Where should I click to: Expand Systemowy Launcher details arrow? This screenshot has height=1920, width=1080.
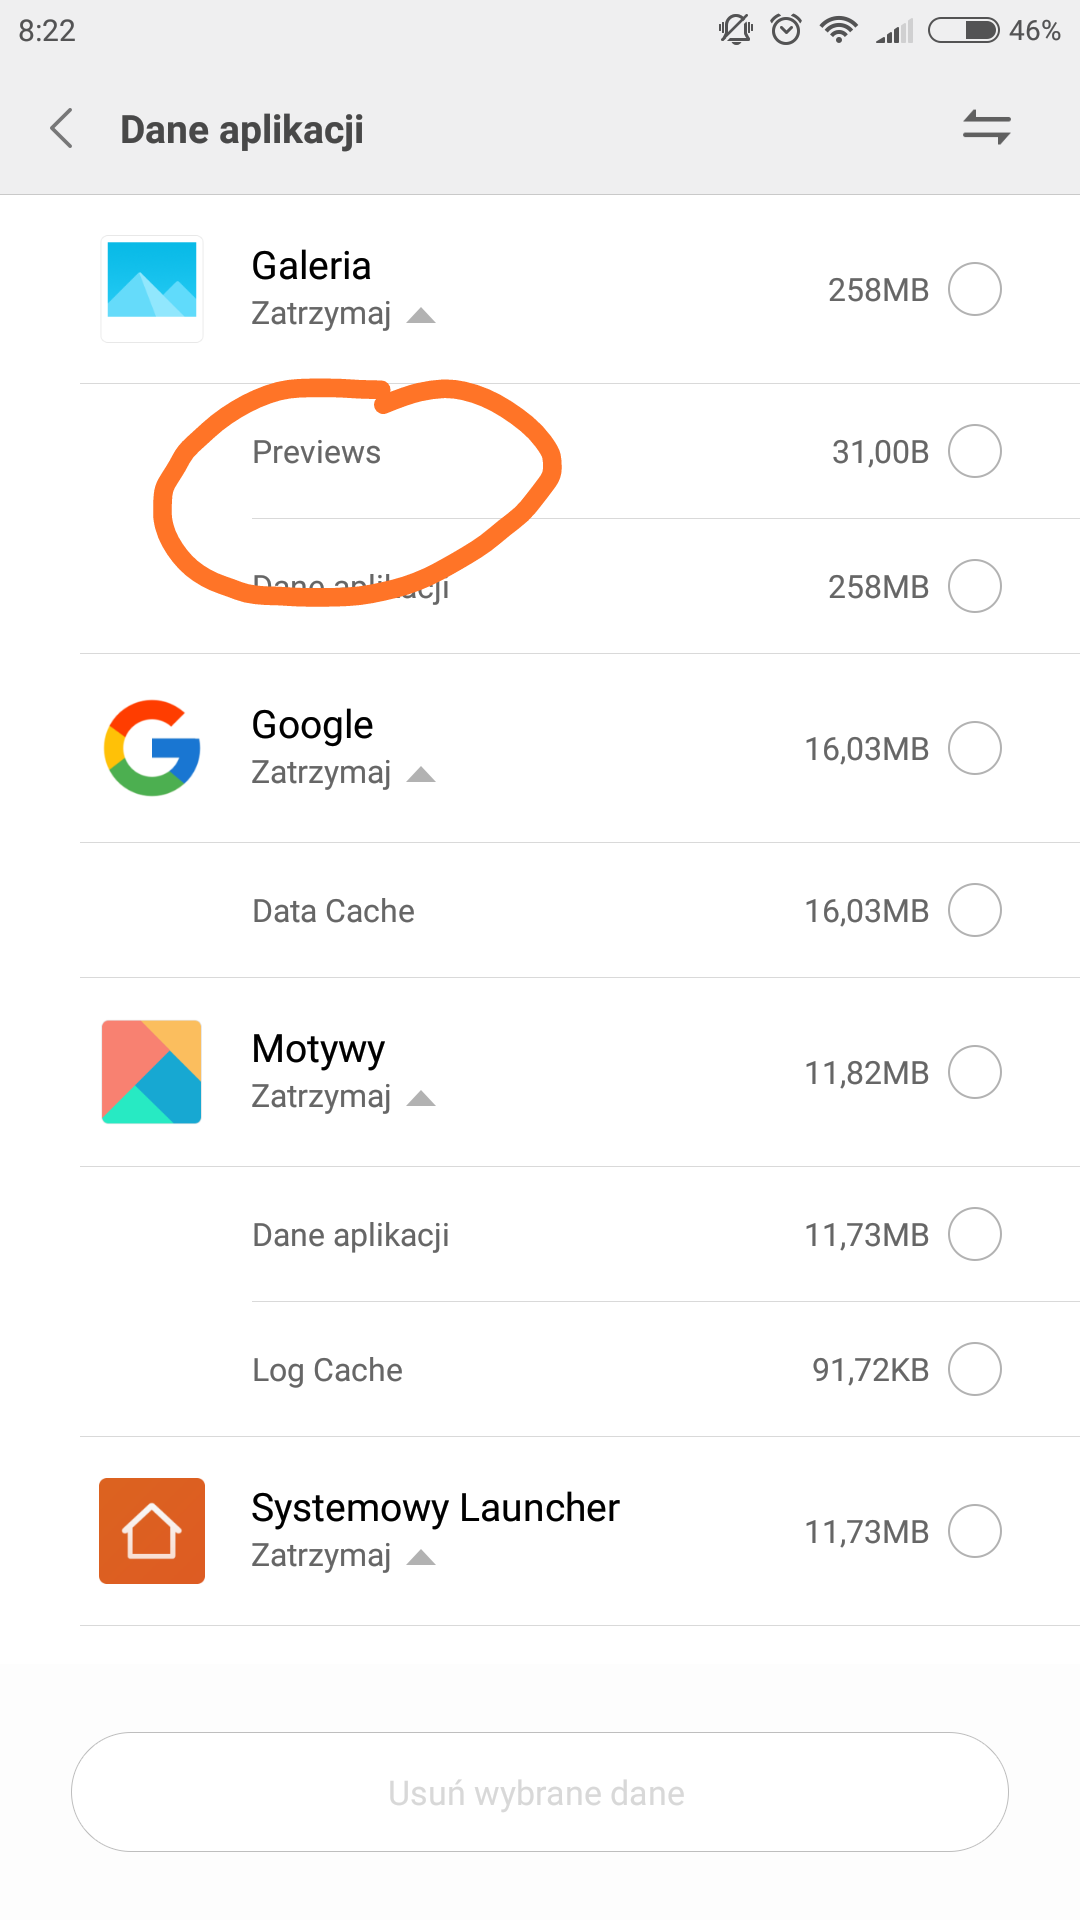[x=422, y=1558]
